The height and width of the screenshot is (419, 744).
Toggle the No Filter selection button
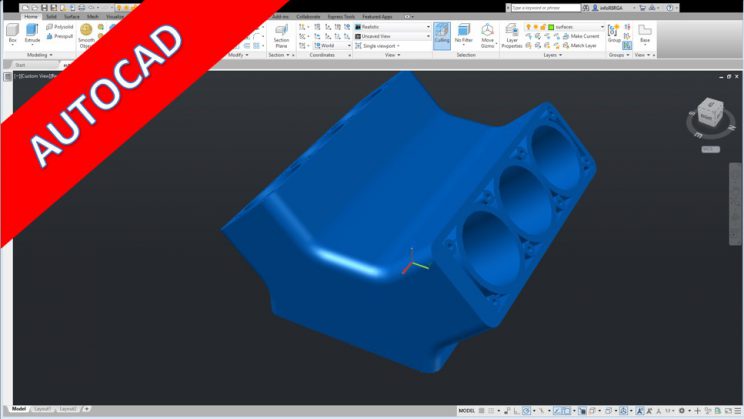[x=464, y=35]
